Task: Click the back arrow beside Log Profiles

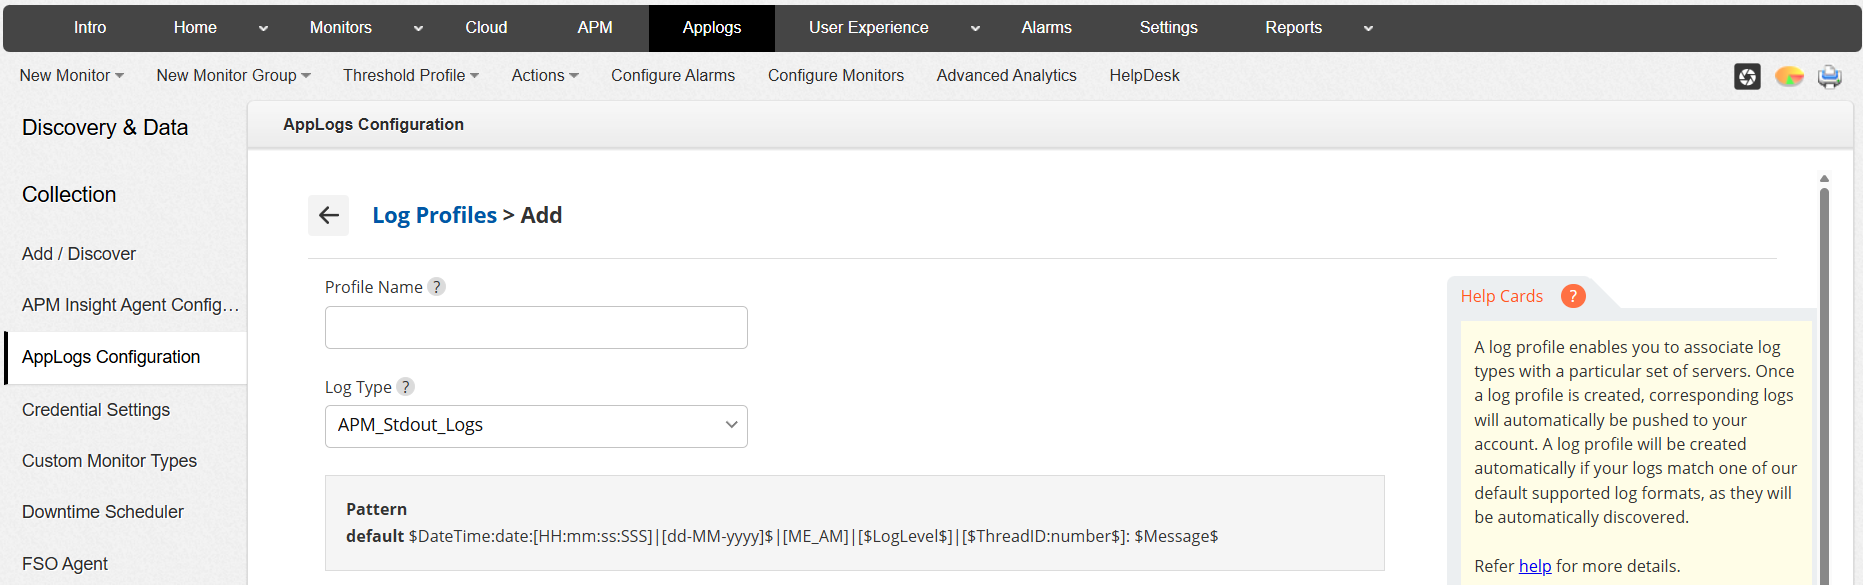Action: click(x=328, y=215)
